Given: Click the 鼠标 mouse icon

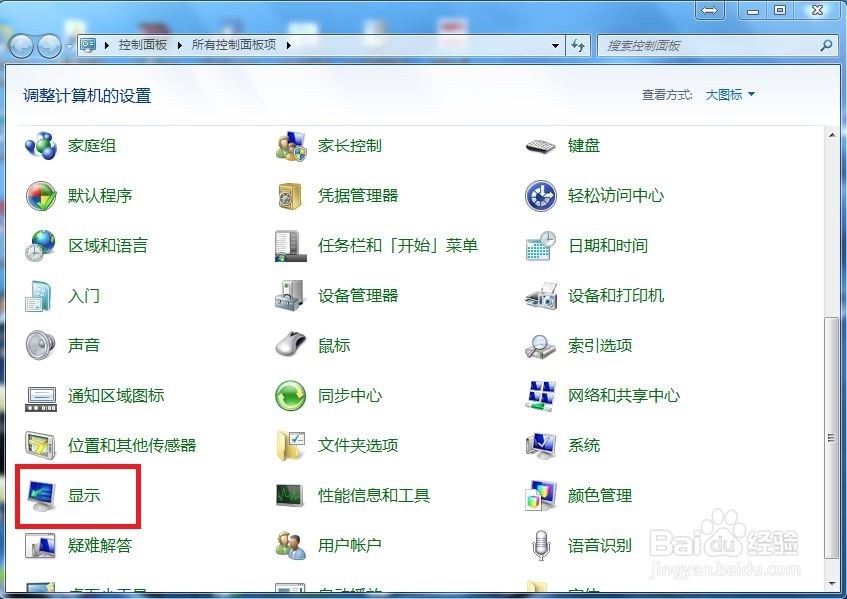Looking at the screenshot, I should point(291,345).
